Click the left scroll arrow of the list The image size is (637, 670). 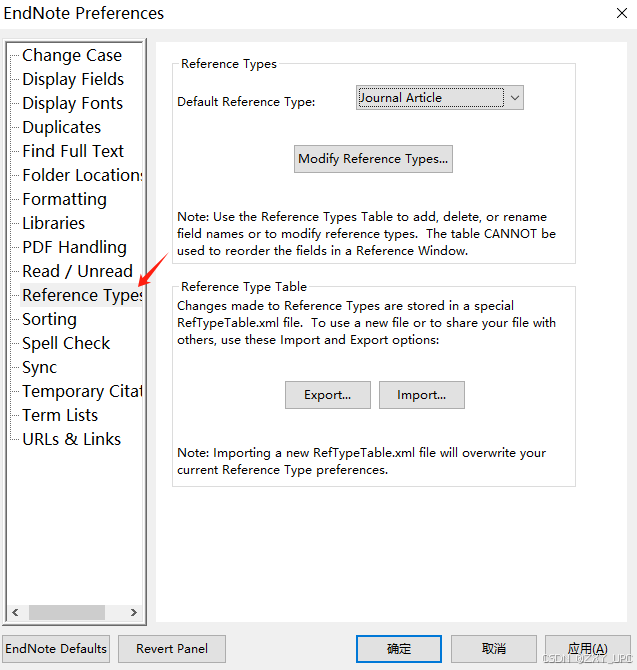(x=15, y=612)
